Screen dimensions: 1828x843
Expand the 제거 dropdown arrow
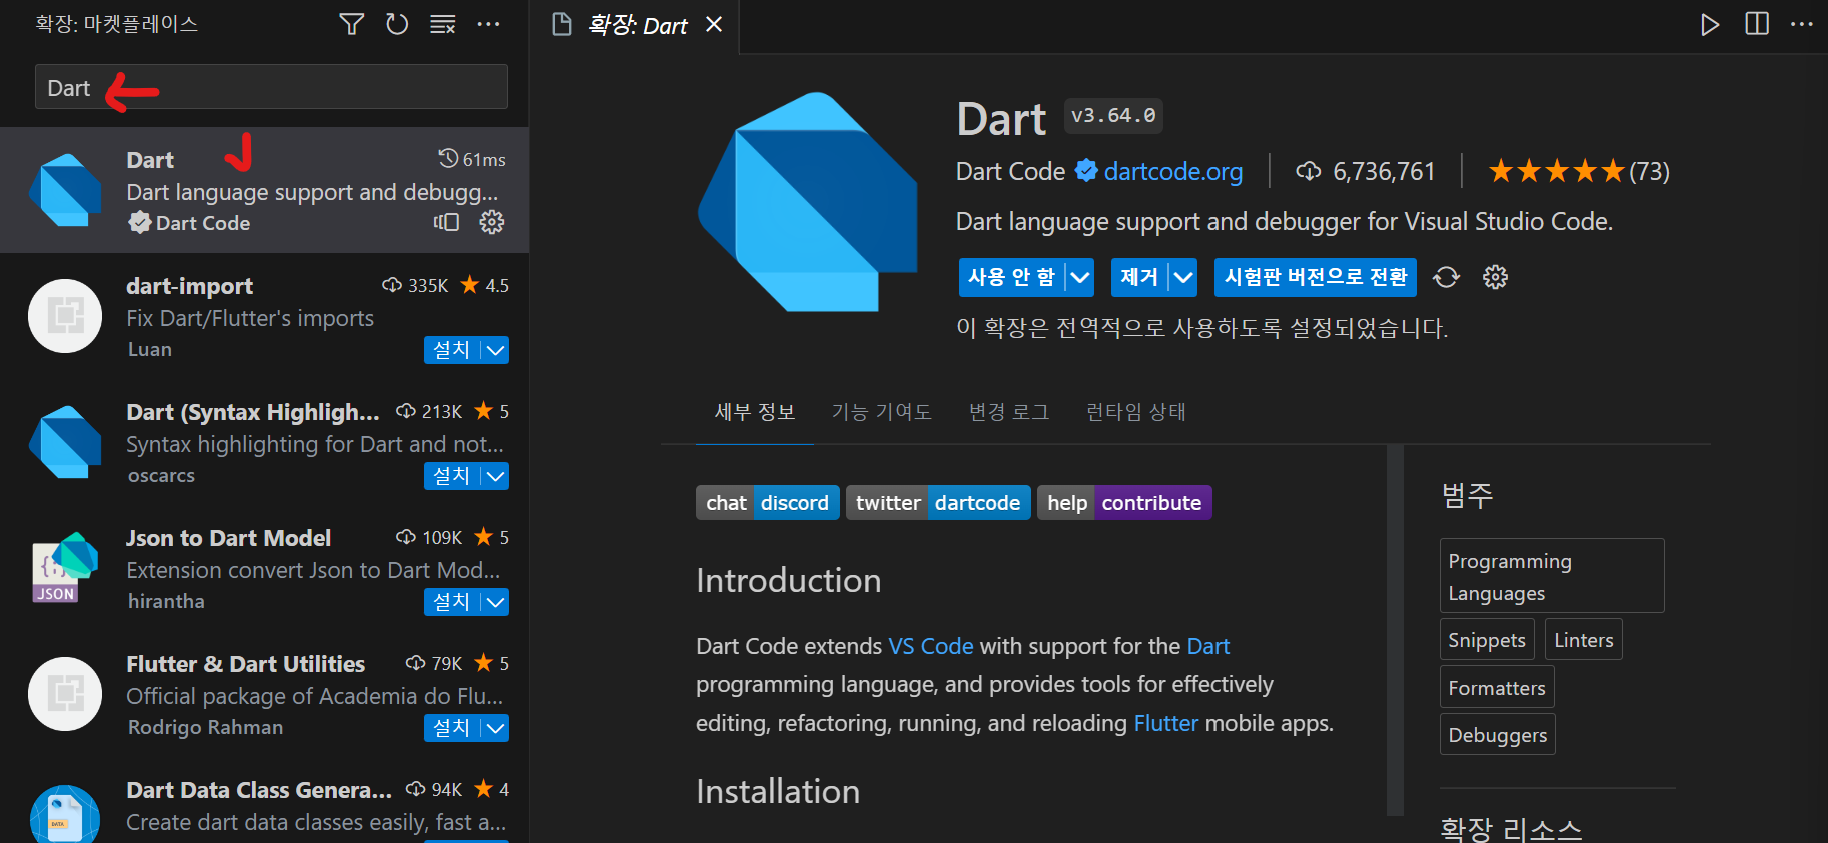coord(1183,277)
